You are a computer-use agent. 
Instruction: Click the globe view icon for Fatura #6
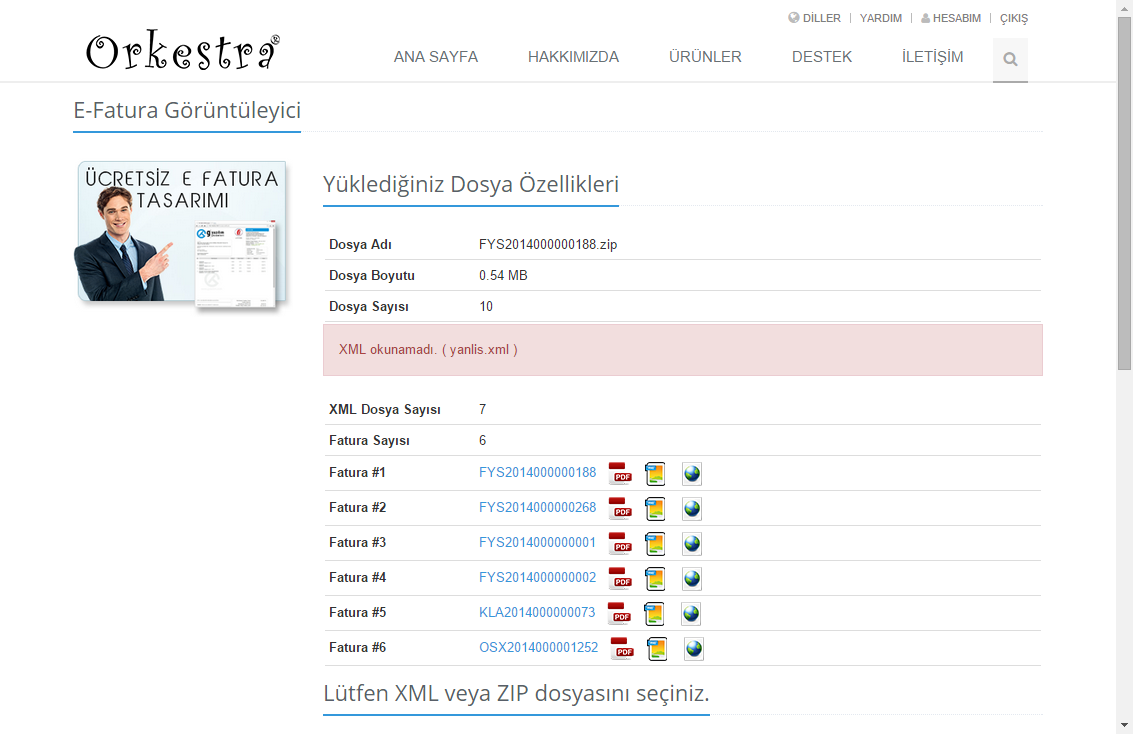(x=692, y=648)
